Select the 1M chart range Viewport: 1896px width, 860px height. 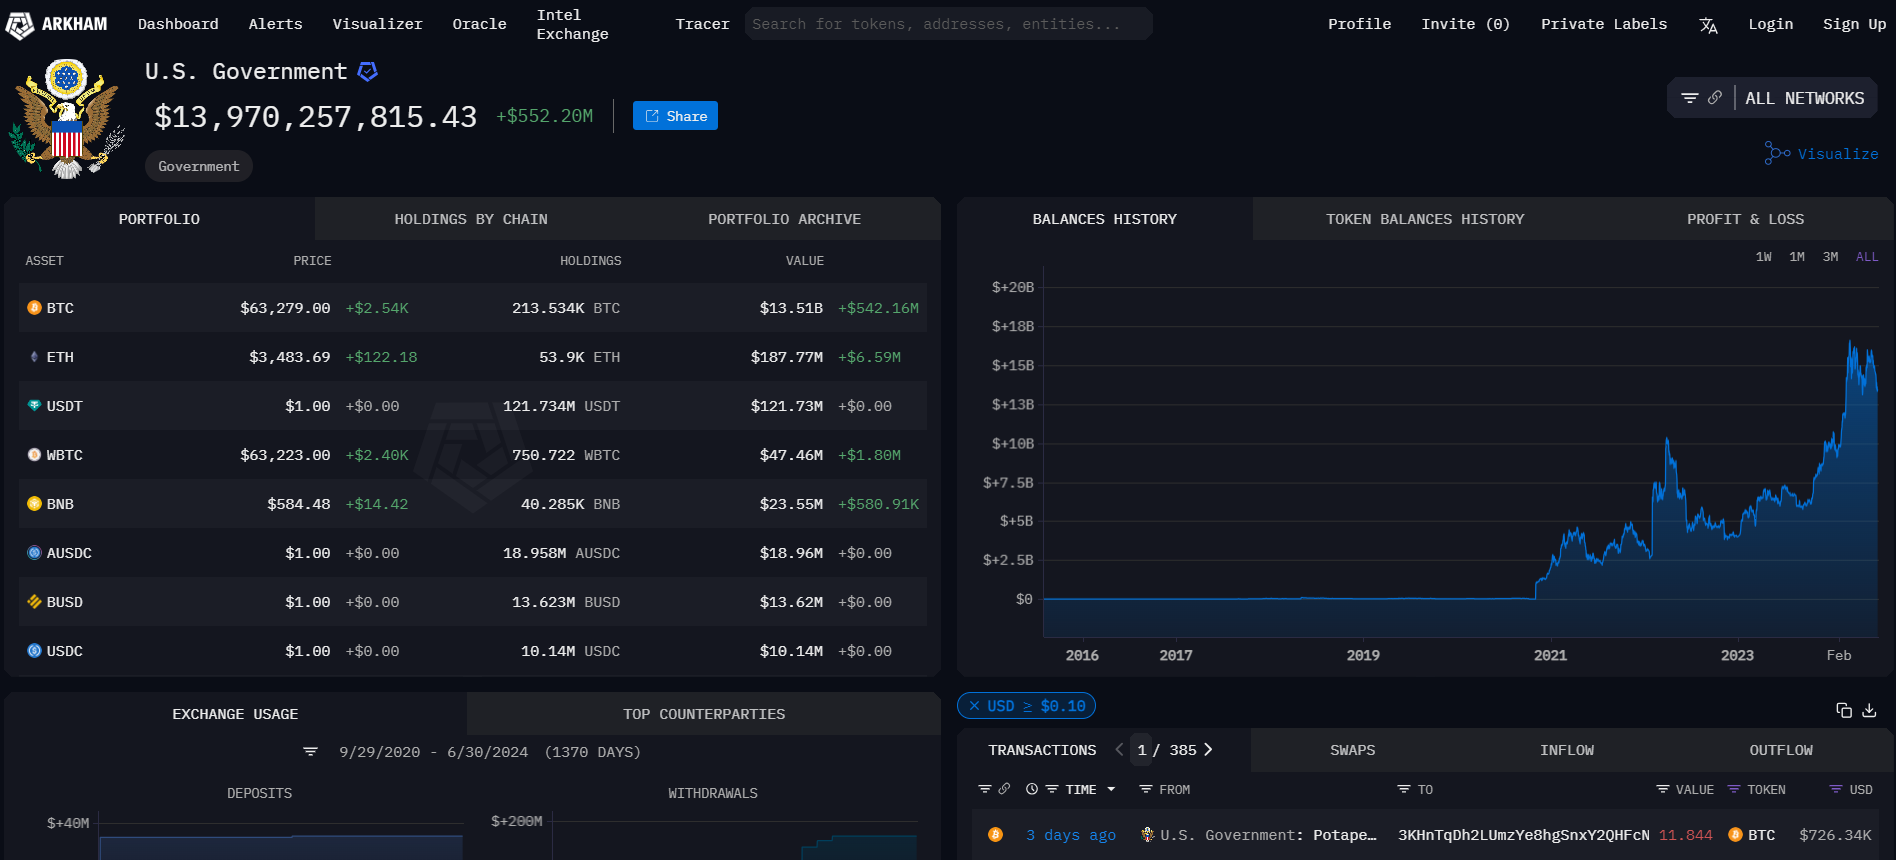click(x=1797, y=257)
